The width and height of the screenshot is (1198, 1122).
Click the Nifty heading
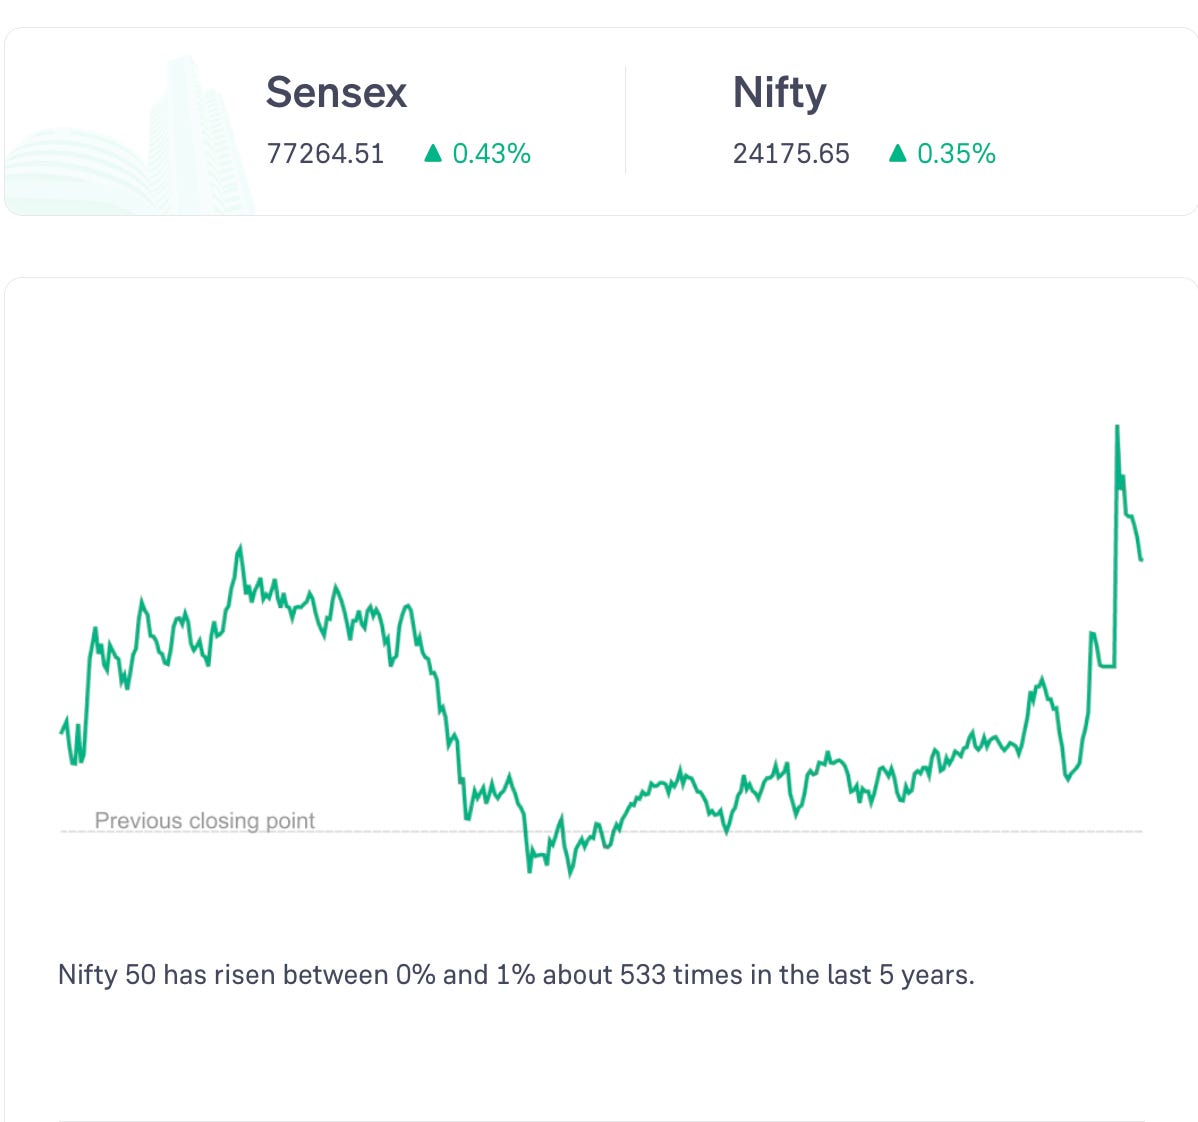pos(779,93)
